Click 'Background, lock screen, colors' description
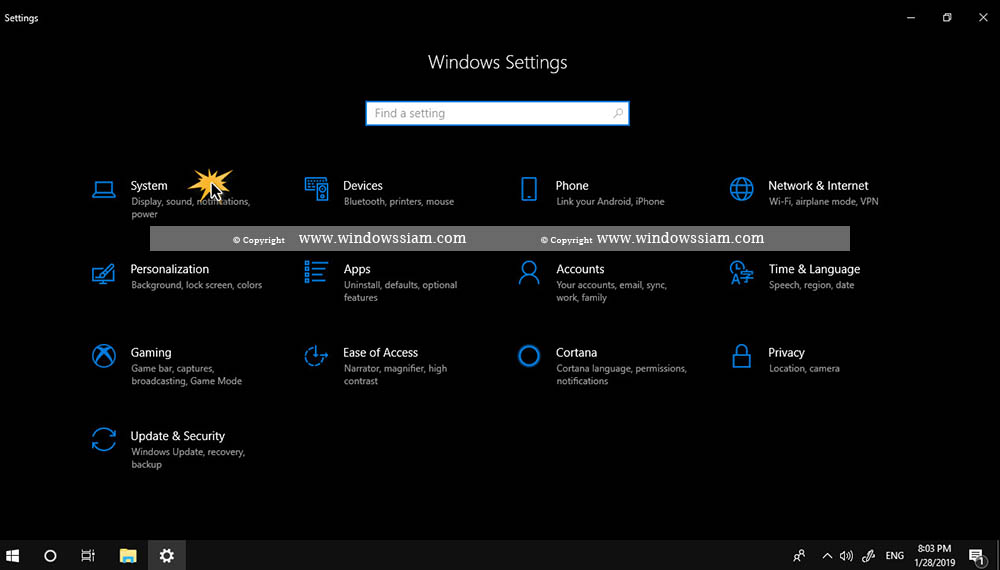The height and width of the screenshot is (570, 1000). coord(196,285)
